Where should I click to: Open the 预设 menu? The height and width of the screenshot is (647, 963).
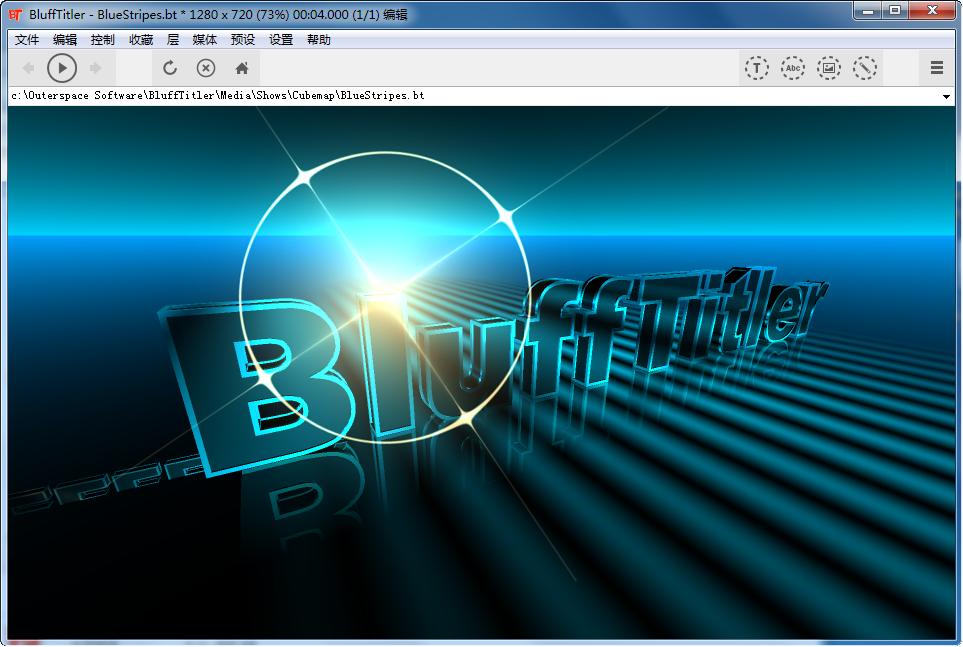coord(243,40)
